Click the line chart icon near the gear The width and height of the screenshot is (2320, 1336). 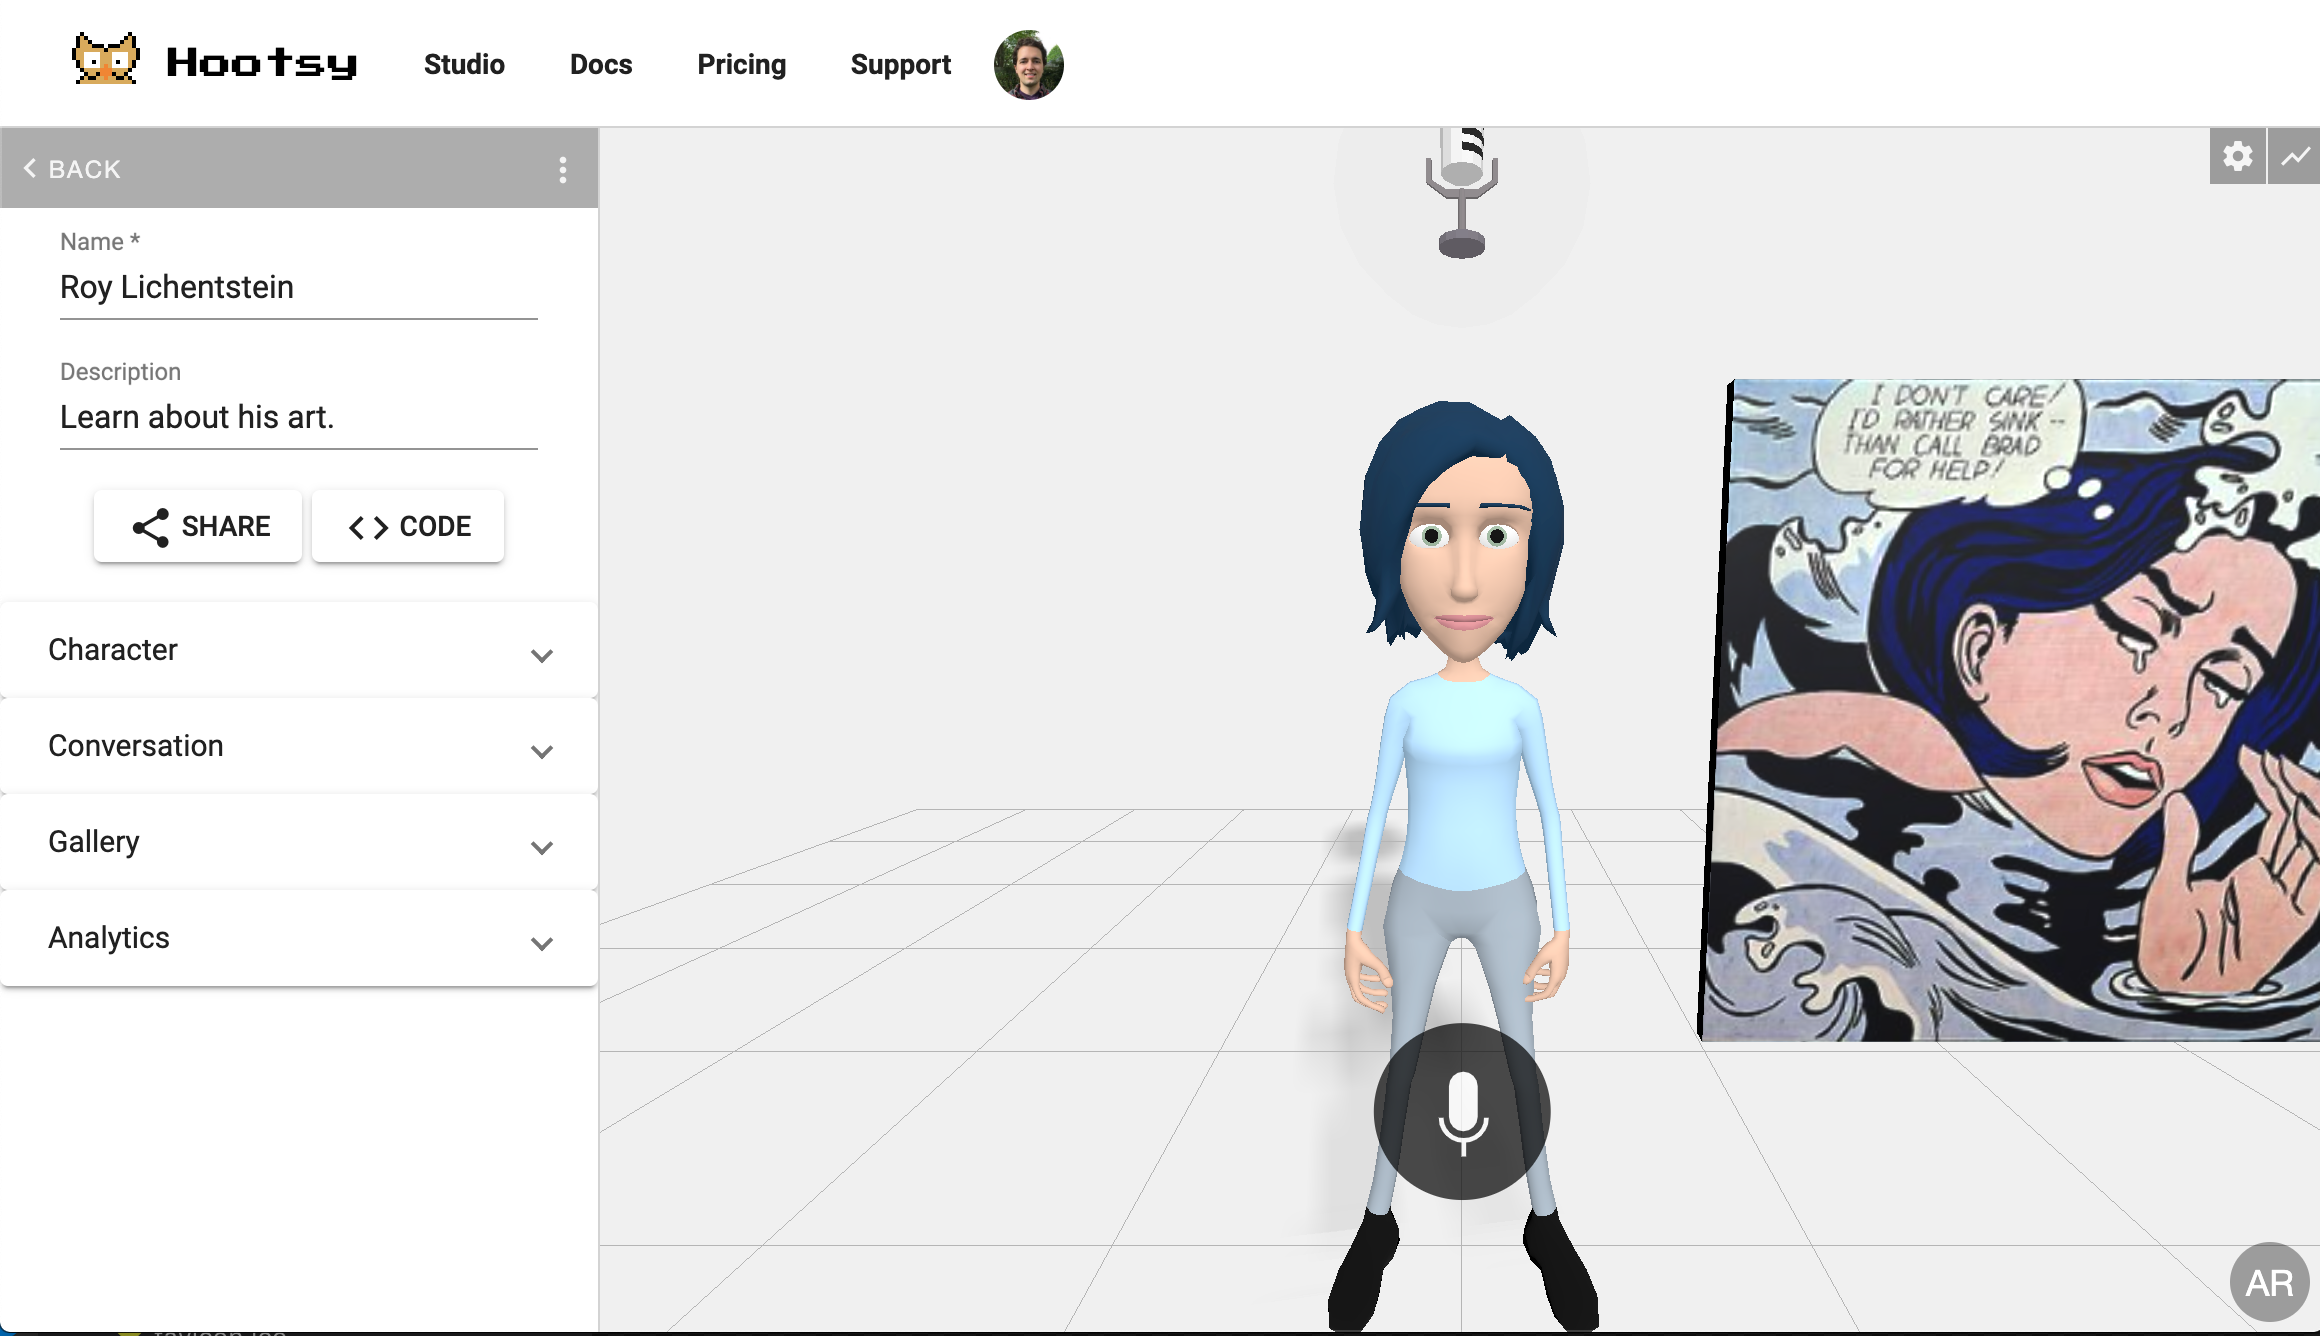[2296, 156]
